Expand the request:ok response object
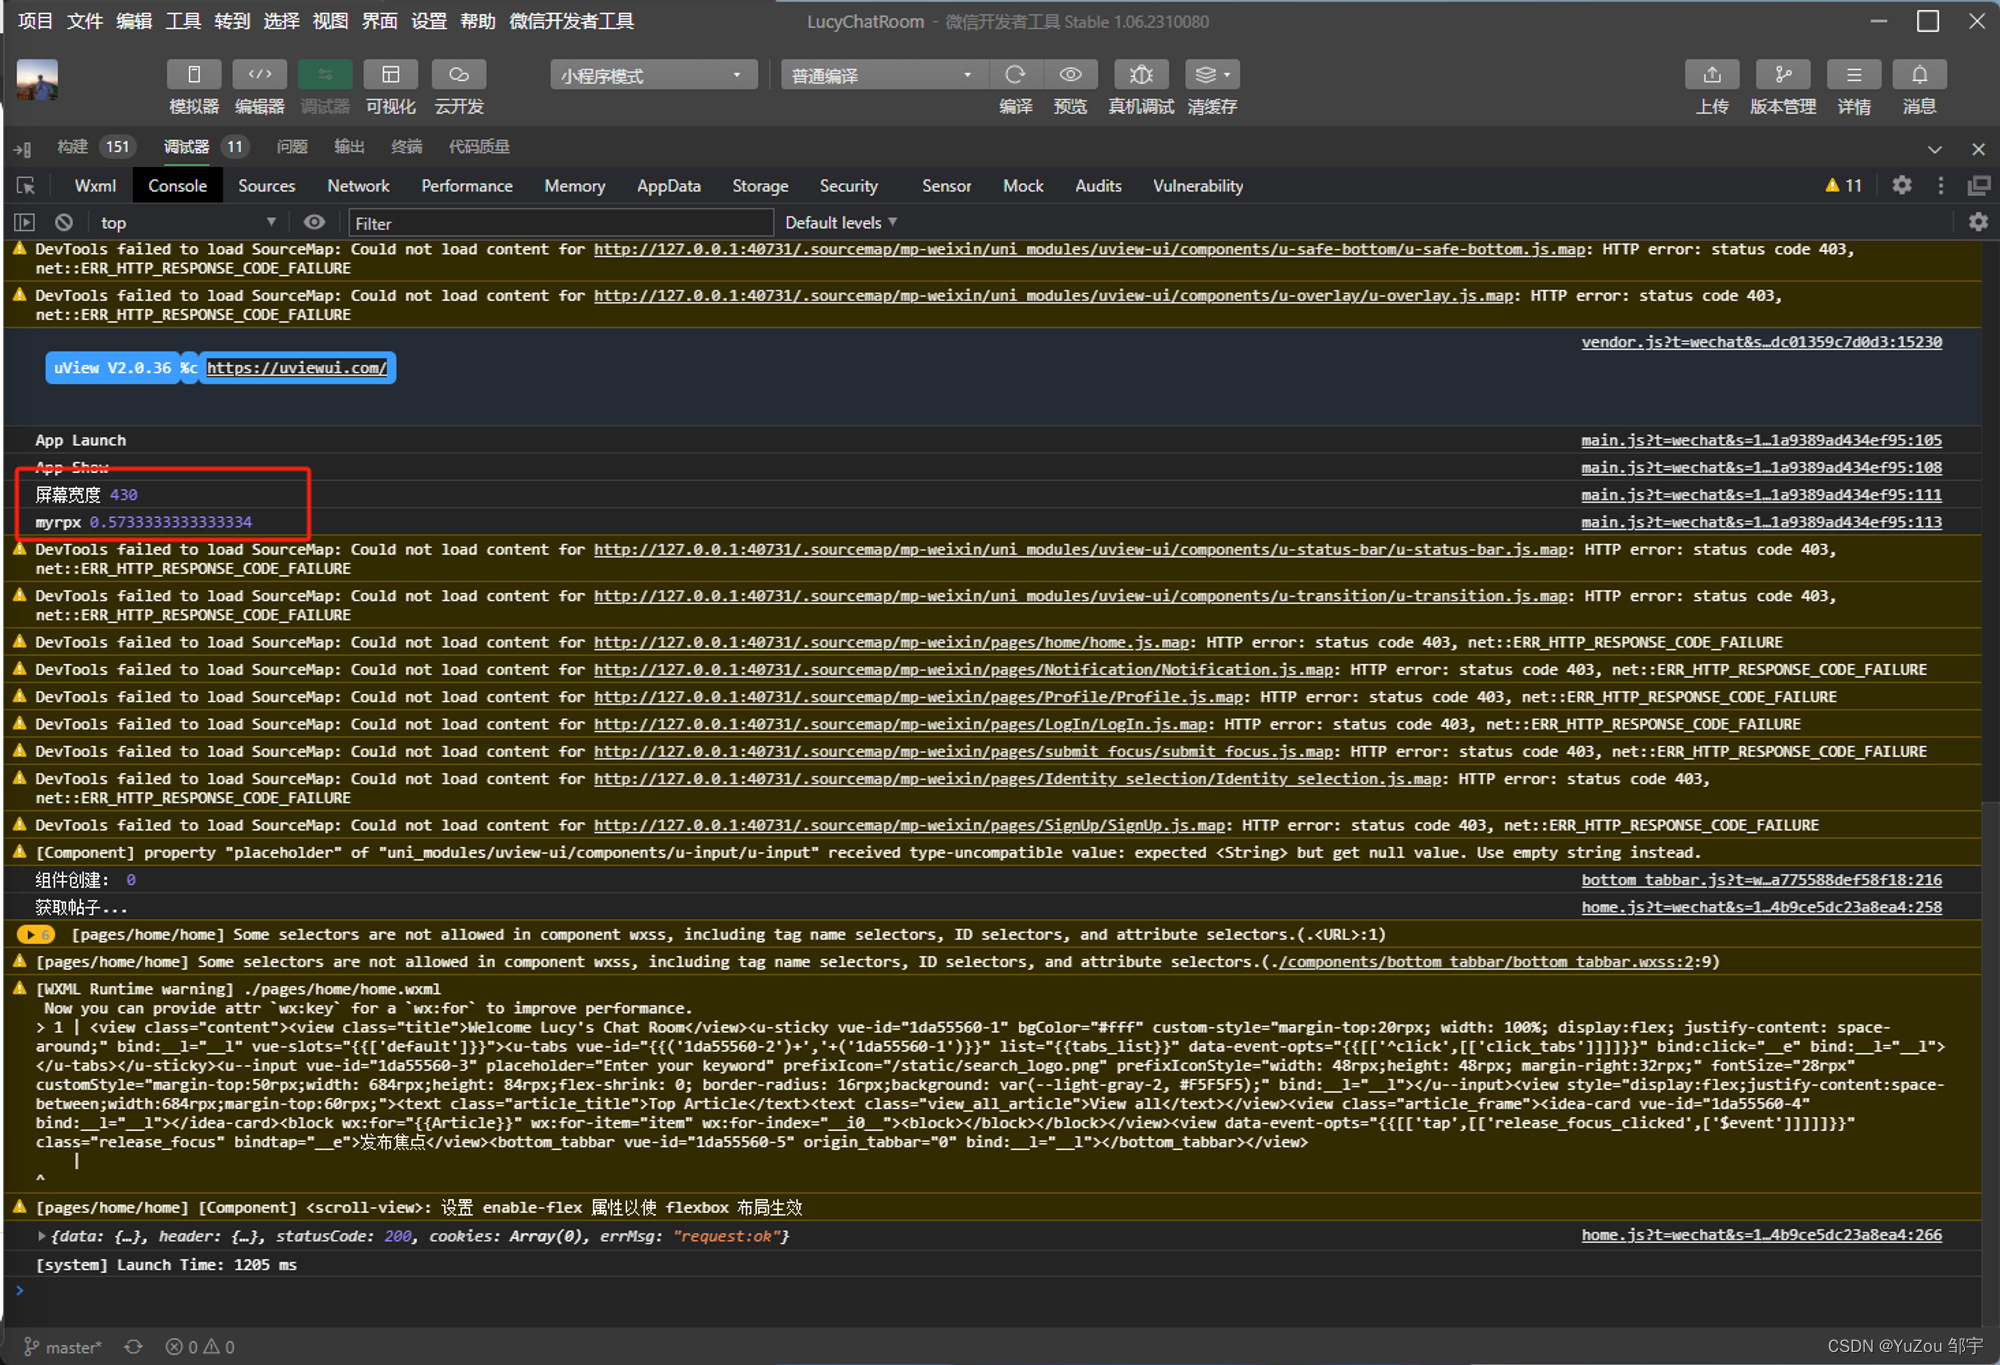Screen dimensions: 2000x1365 click(42, 1236)
